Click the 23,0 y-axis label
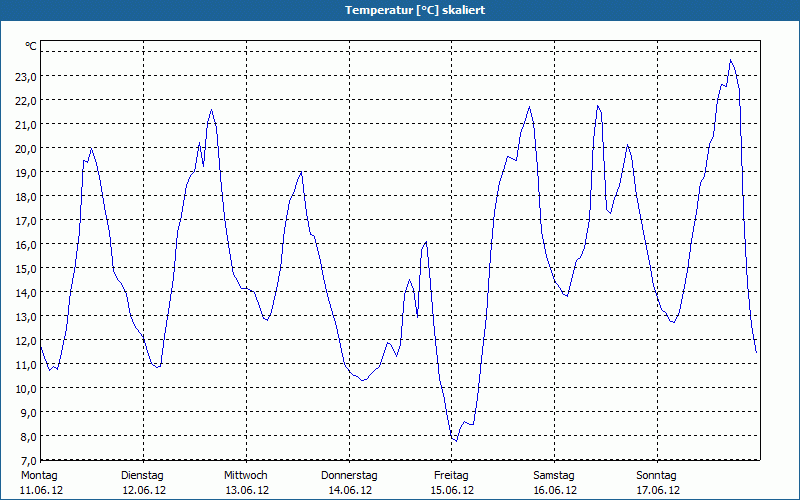The image size is (800, 500). pyautogui.click(x=27, y=77)
